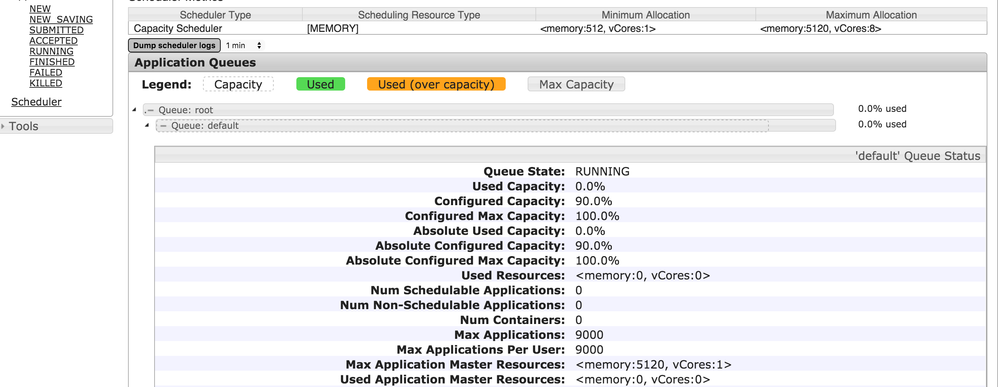998x387 pixels.
Task: Expand the Tools sidebar section
Action: pyautogui.click(x=56, y=126)
